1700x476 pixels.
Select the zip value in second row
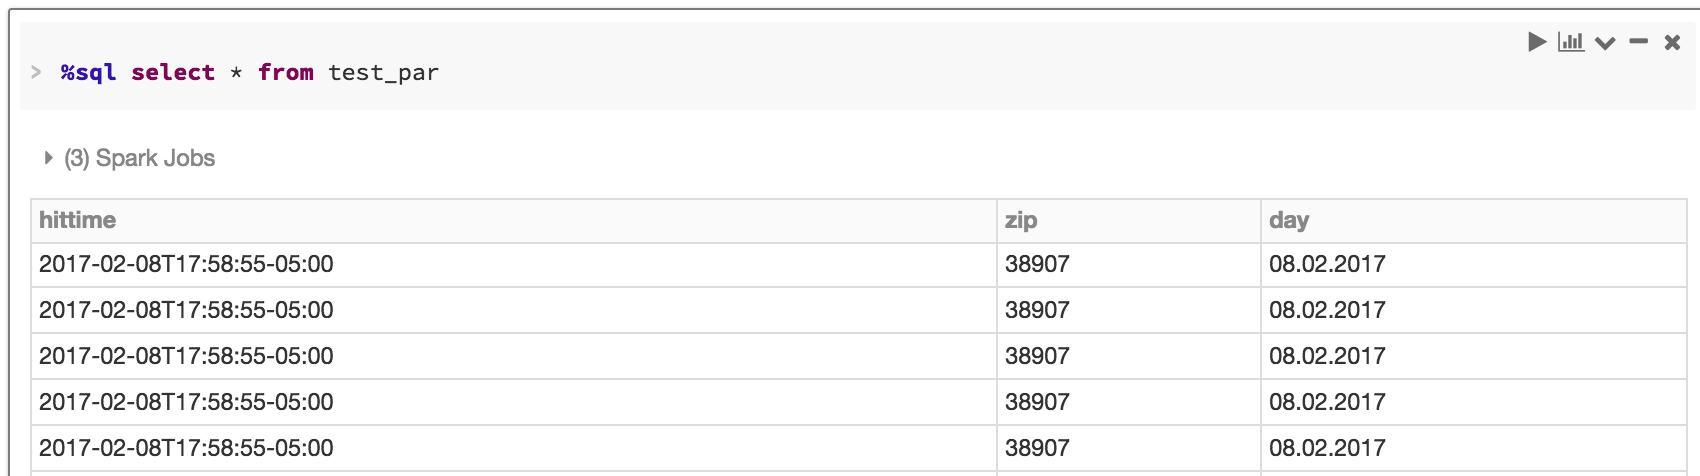pyautogui.click(x=1037, y=310)
